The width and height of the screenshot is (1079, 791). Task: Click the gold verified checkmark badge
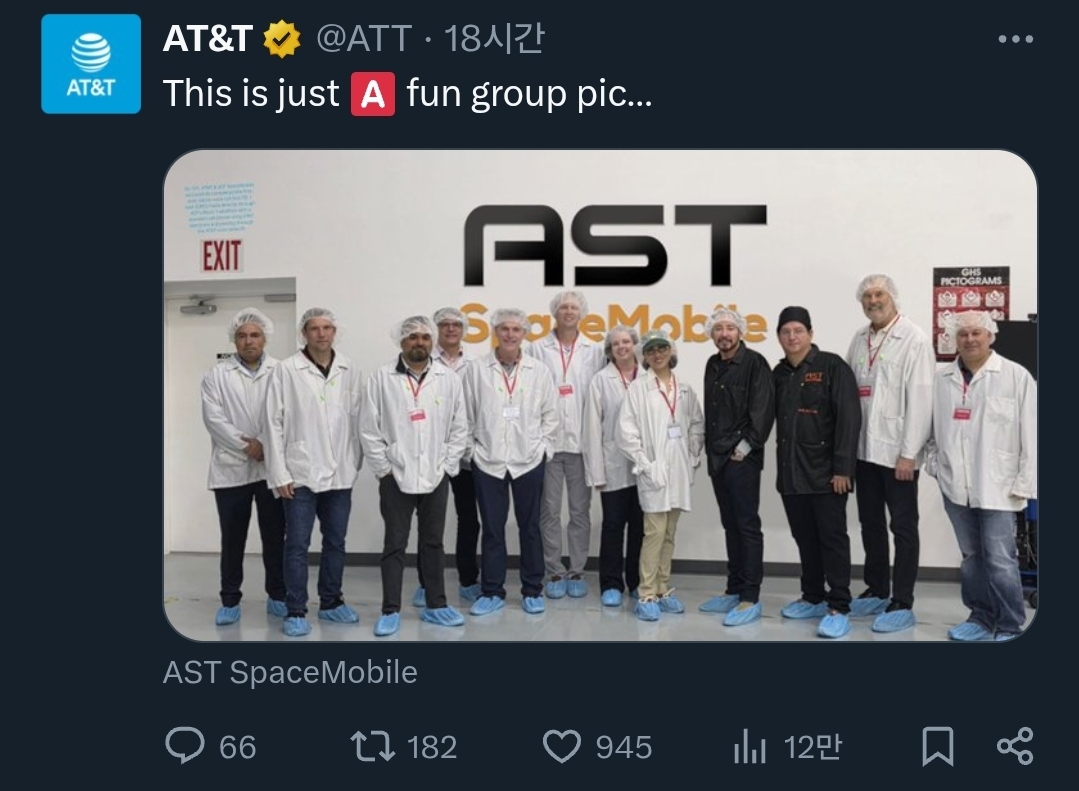[282, 39]
